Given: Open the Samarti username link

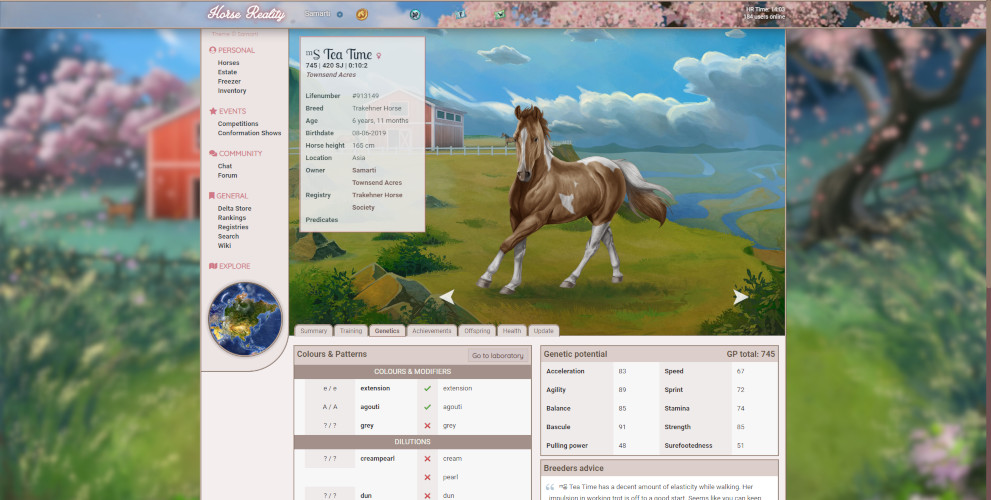Looking at the screenshot, I should (317, 13).
